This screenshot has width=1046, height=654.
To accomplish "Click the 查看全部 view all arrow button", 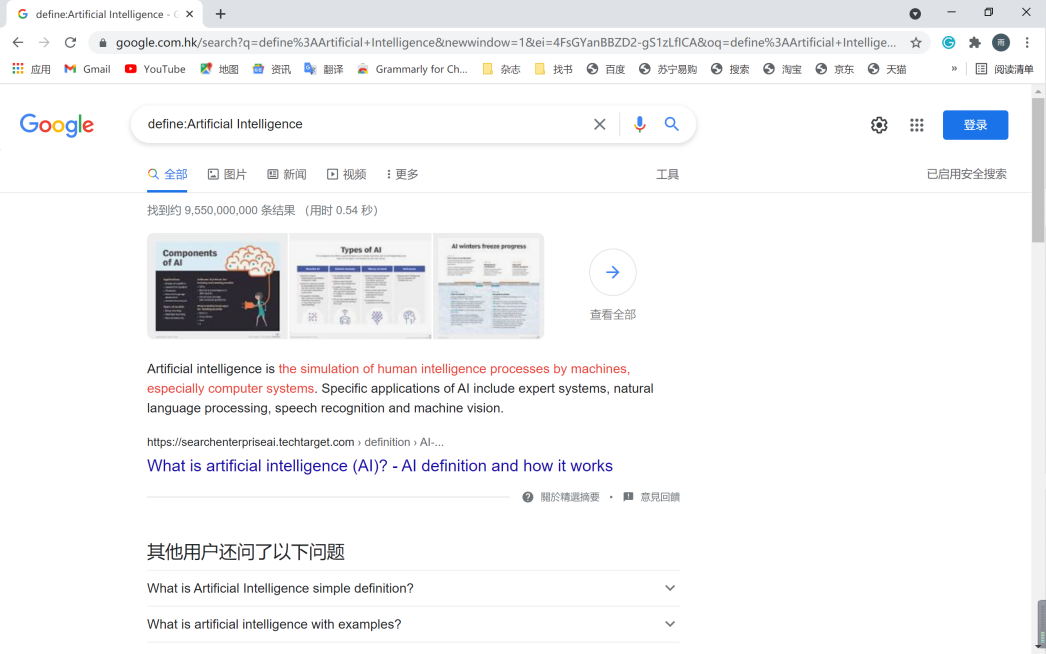I will [x=612, y=272].
